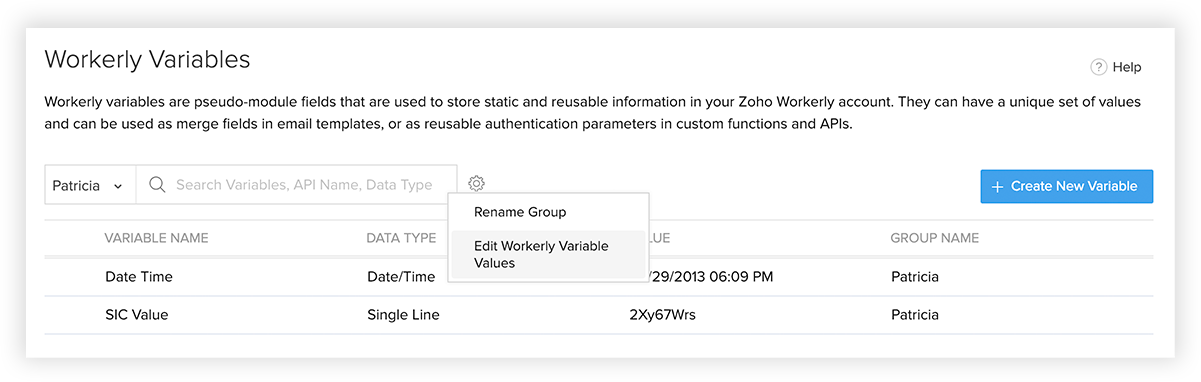Click Patricia group name in SIC Value row
Image resolution: width=1201 pixels, height=382 pixels.
(915, 315)
